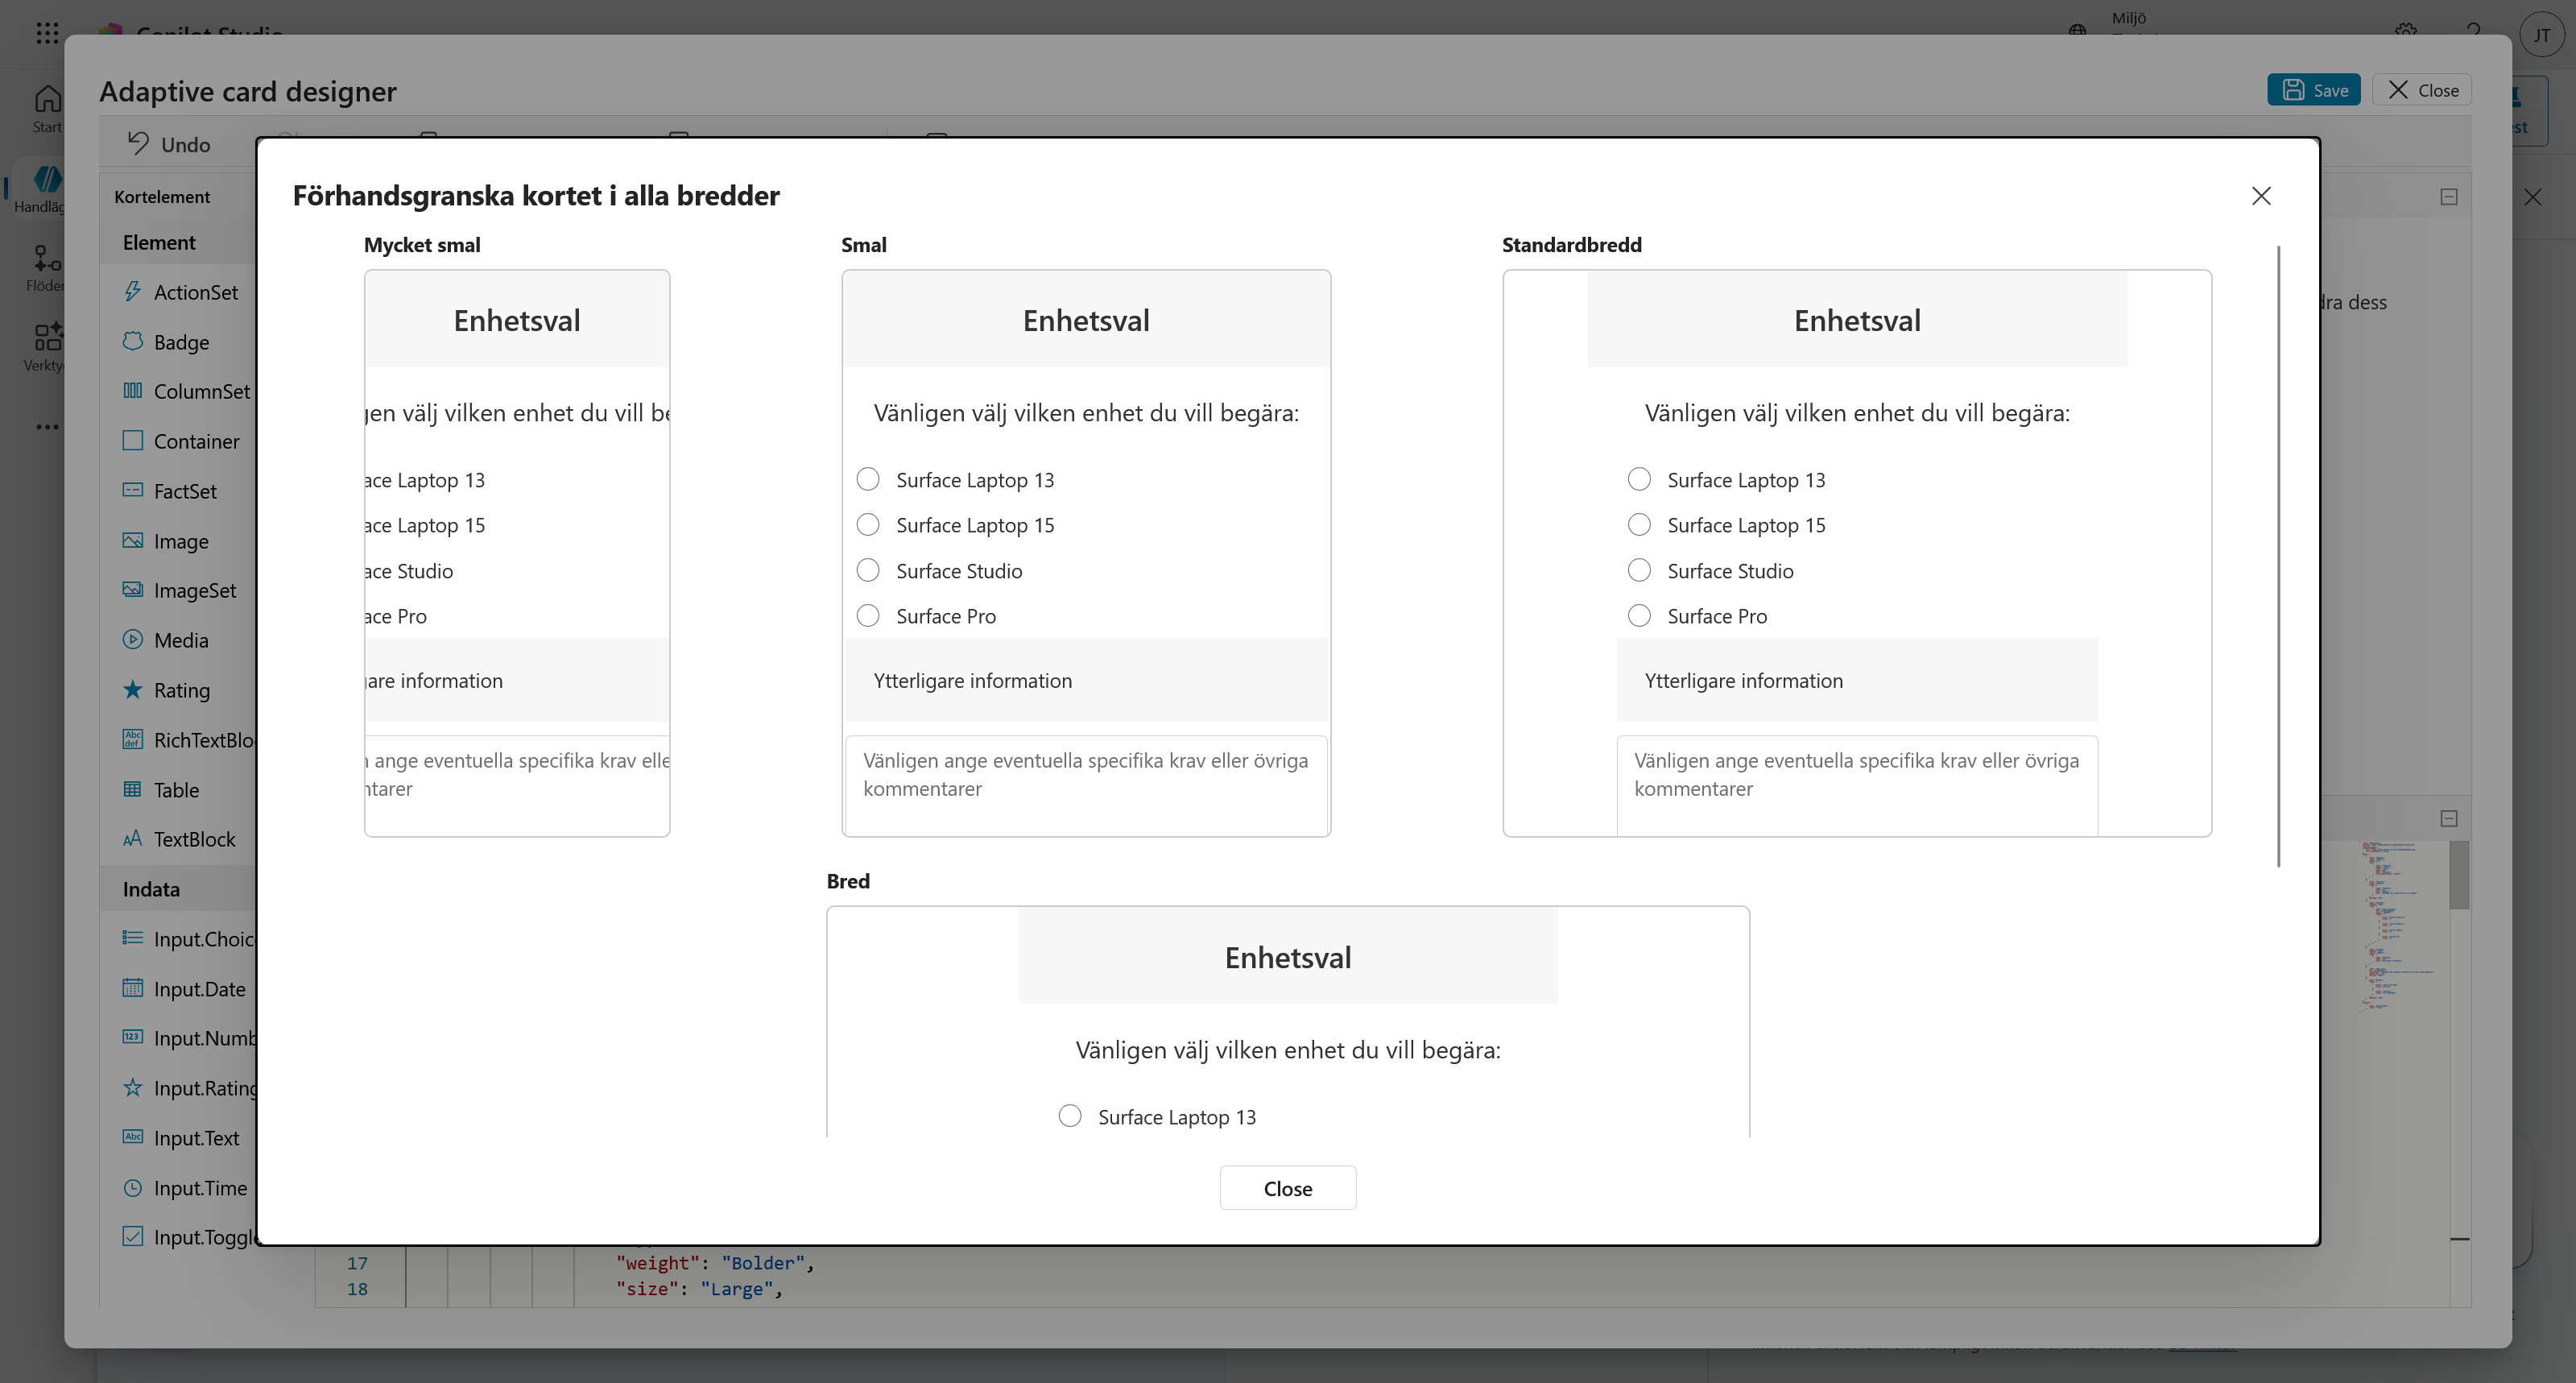Click the Image element icon

(x=132, y=540)
